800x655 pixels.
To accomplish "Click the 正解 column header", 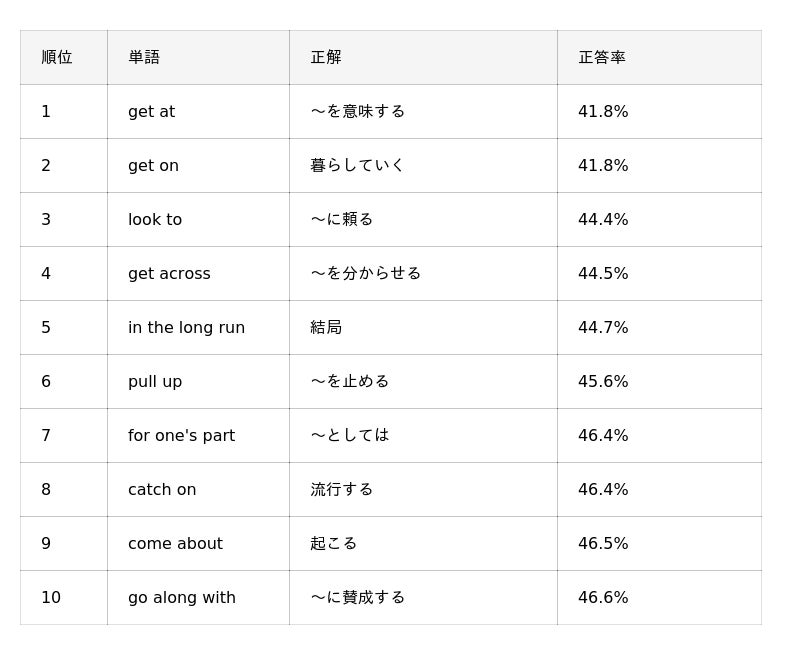I will pos(423,57).
